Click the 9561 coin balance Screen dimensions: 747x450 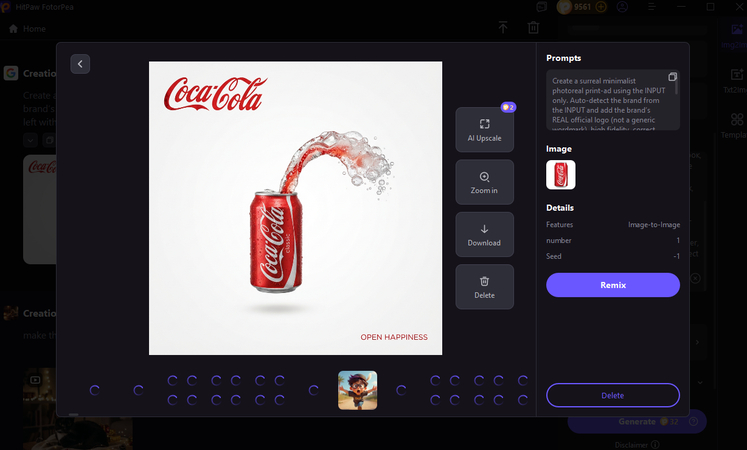582,7
